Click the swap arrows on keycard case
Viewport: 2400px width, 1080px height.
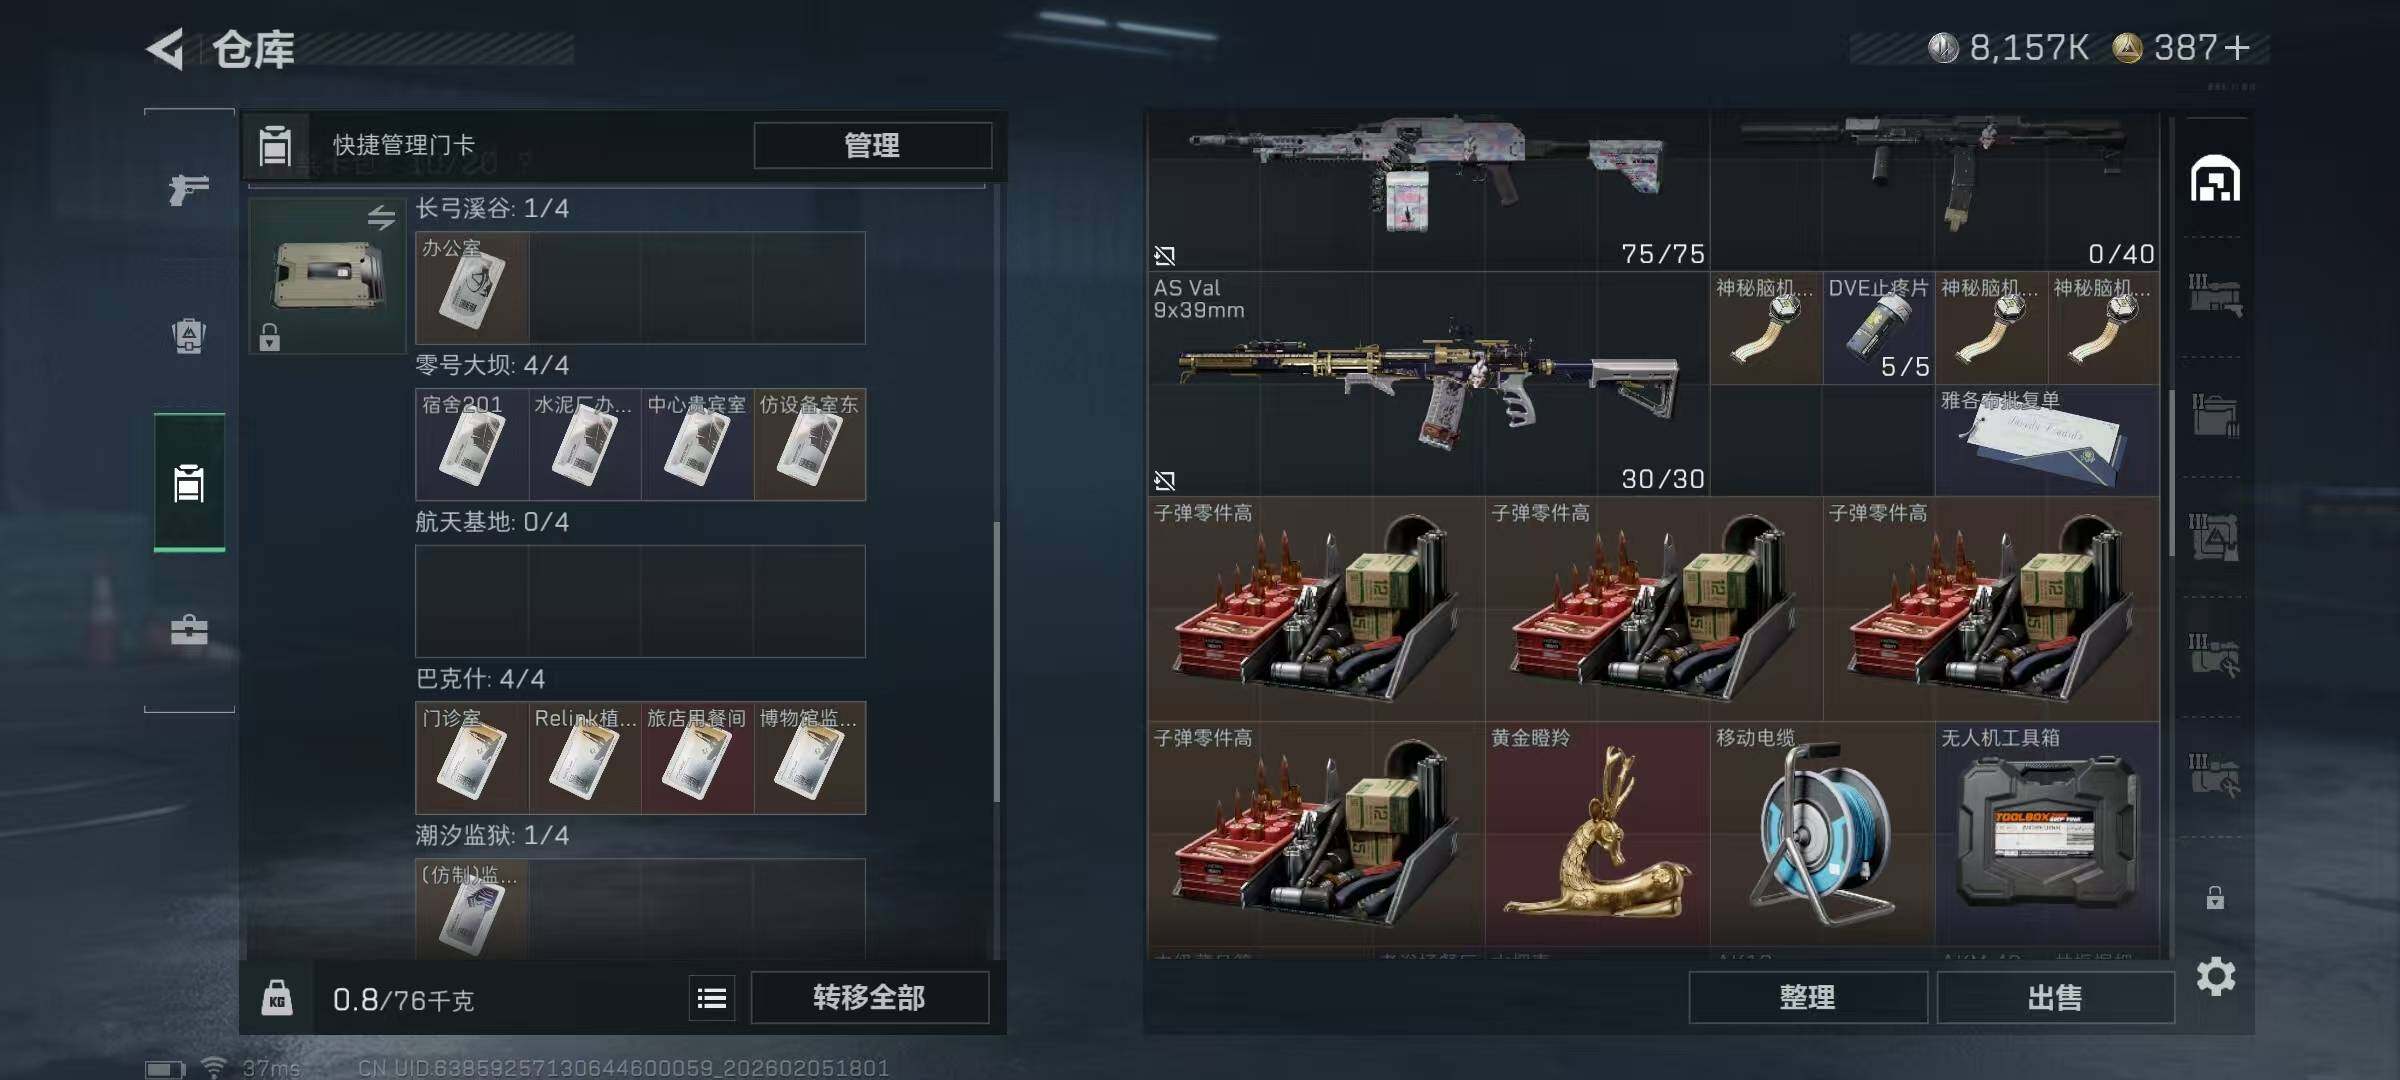point(381,217)
